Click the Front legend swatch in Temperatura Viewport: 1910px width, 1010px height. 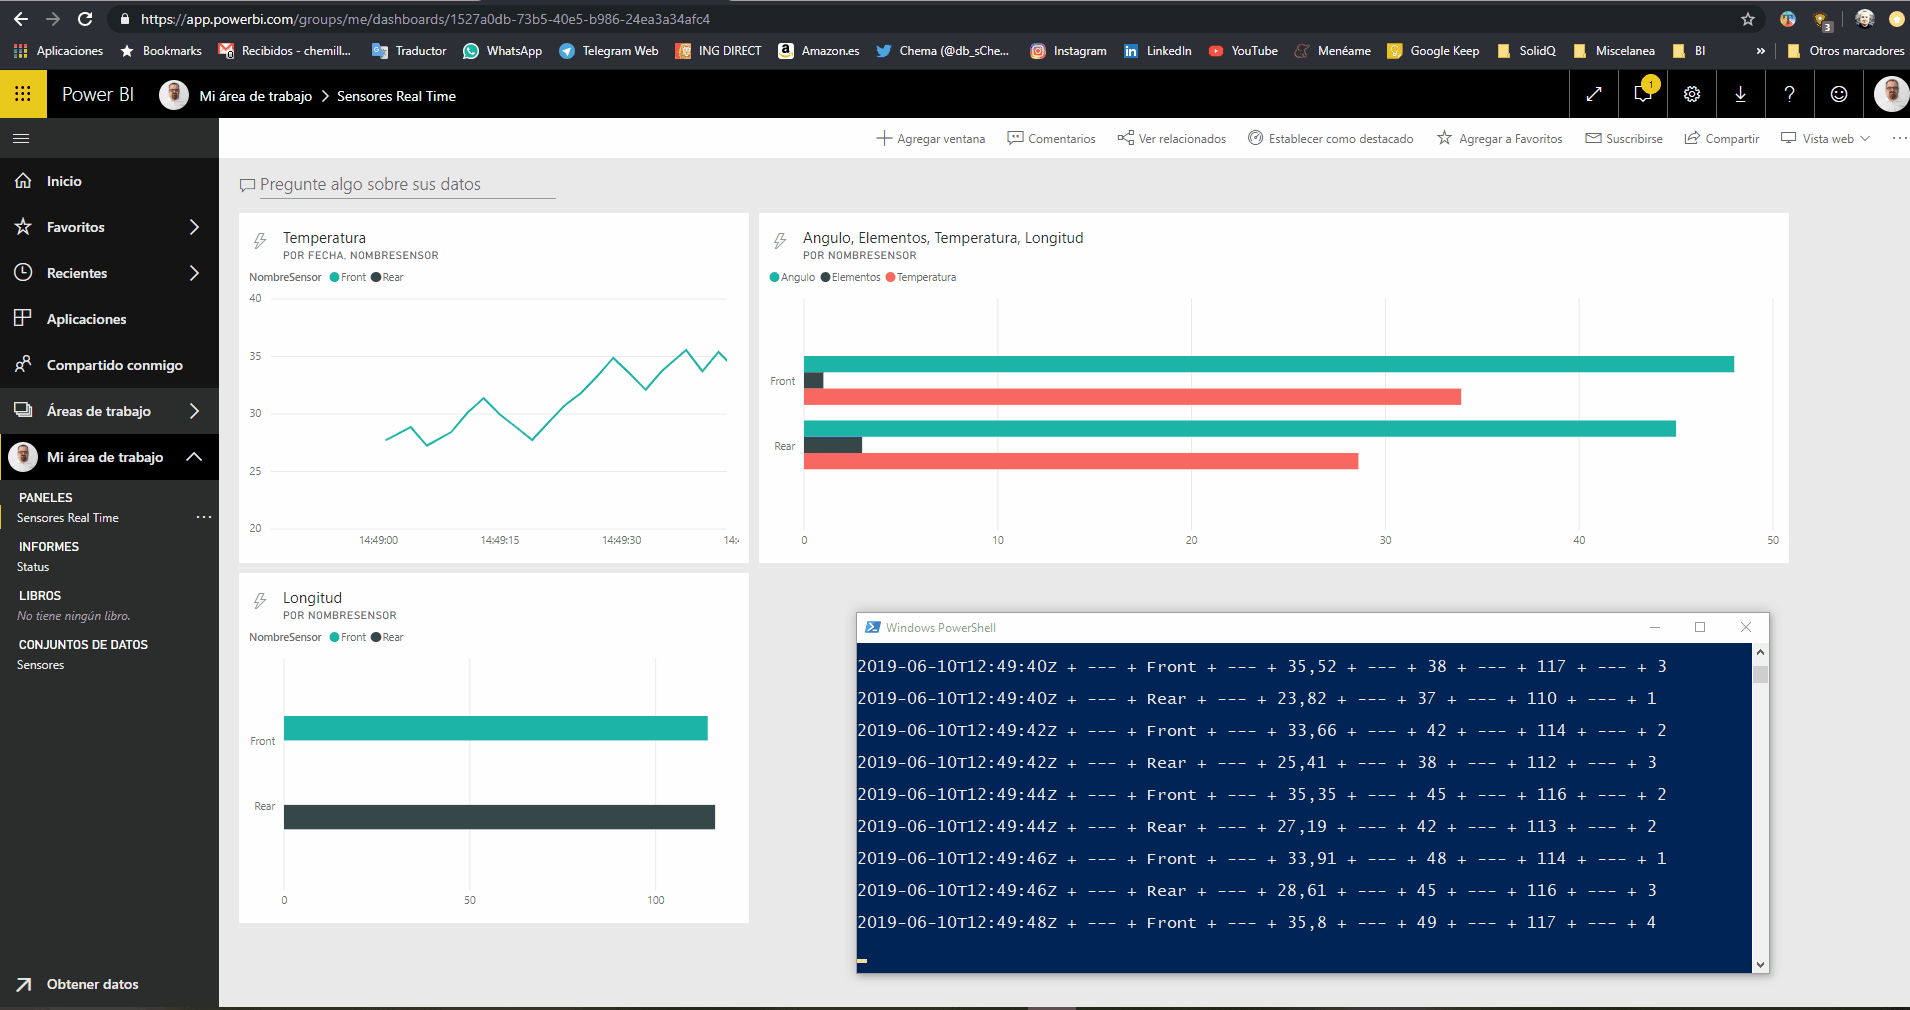tap(335, 278)
